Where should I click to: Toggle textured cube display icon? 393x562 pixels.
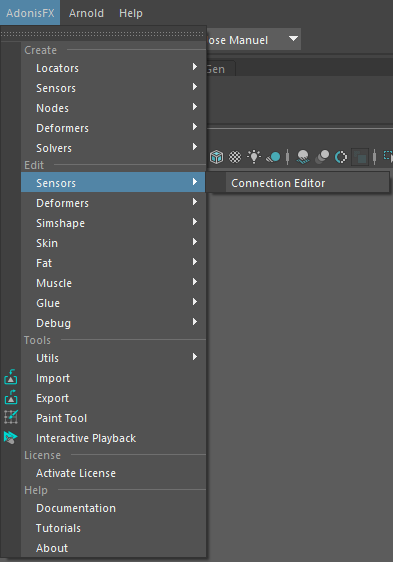click(x=217, y=157)
